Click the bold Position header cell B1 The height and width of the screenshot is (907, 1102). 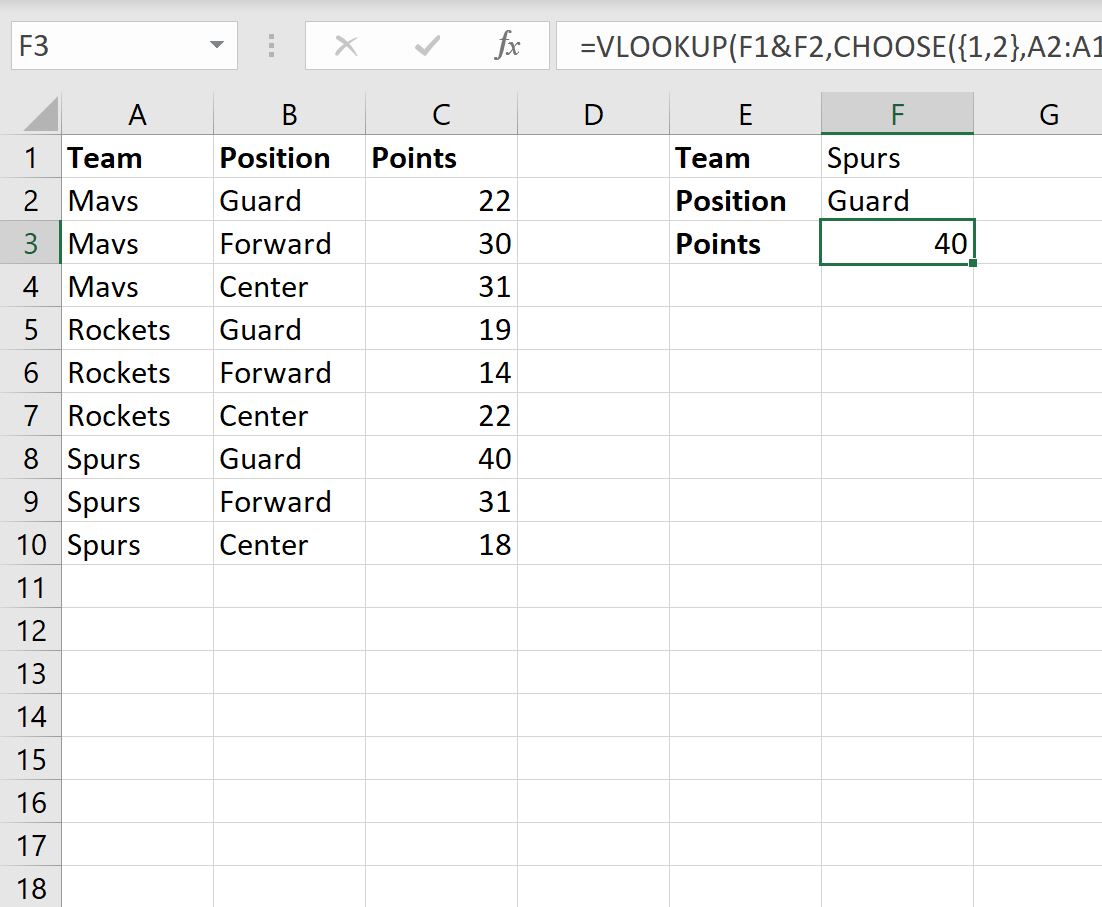(289, 158)
